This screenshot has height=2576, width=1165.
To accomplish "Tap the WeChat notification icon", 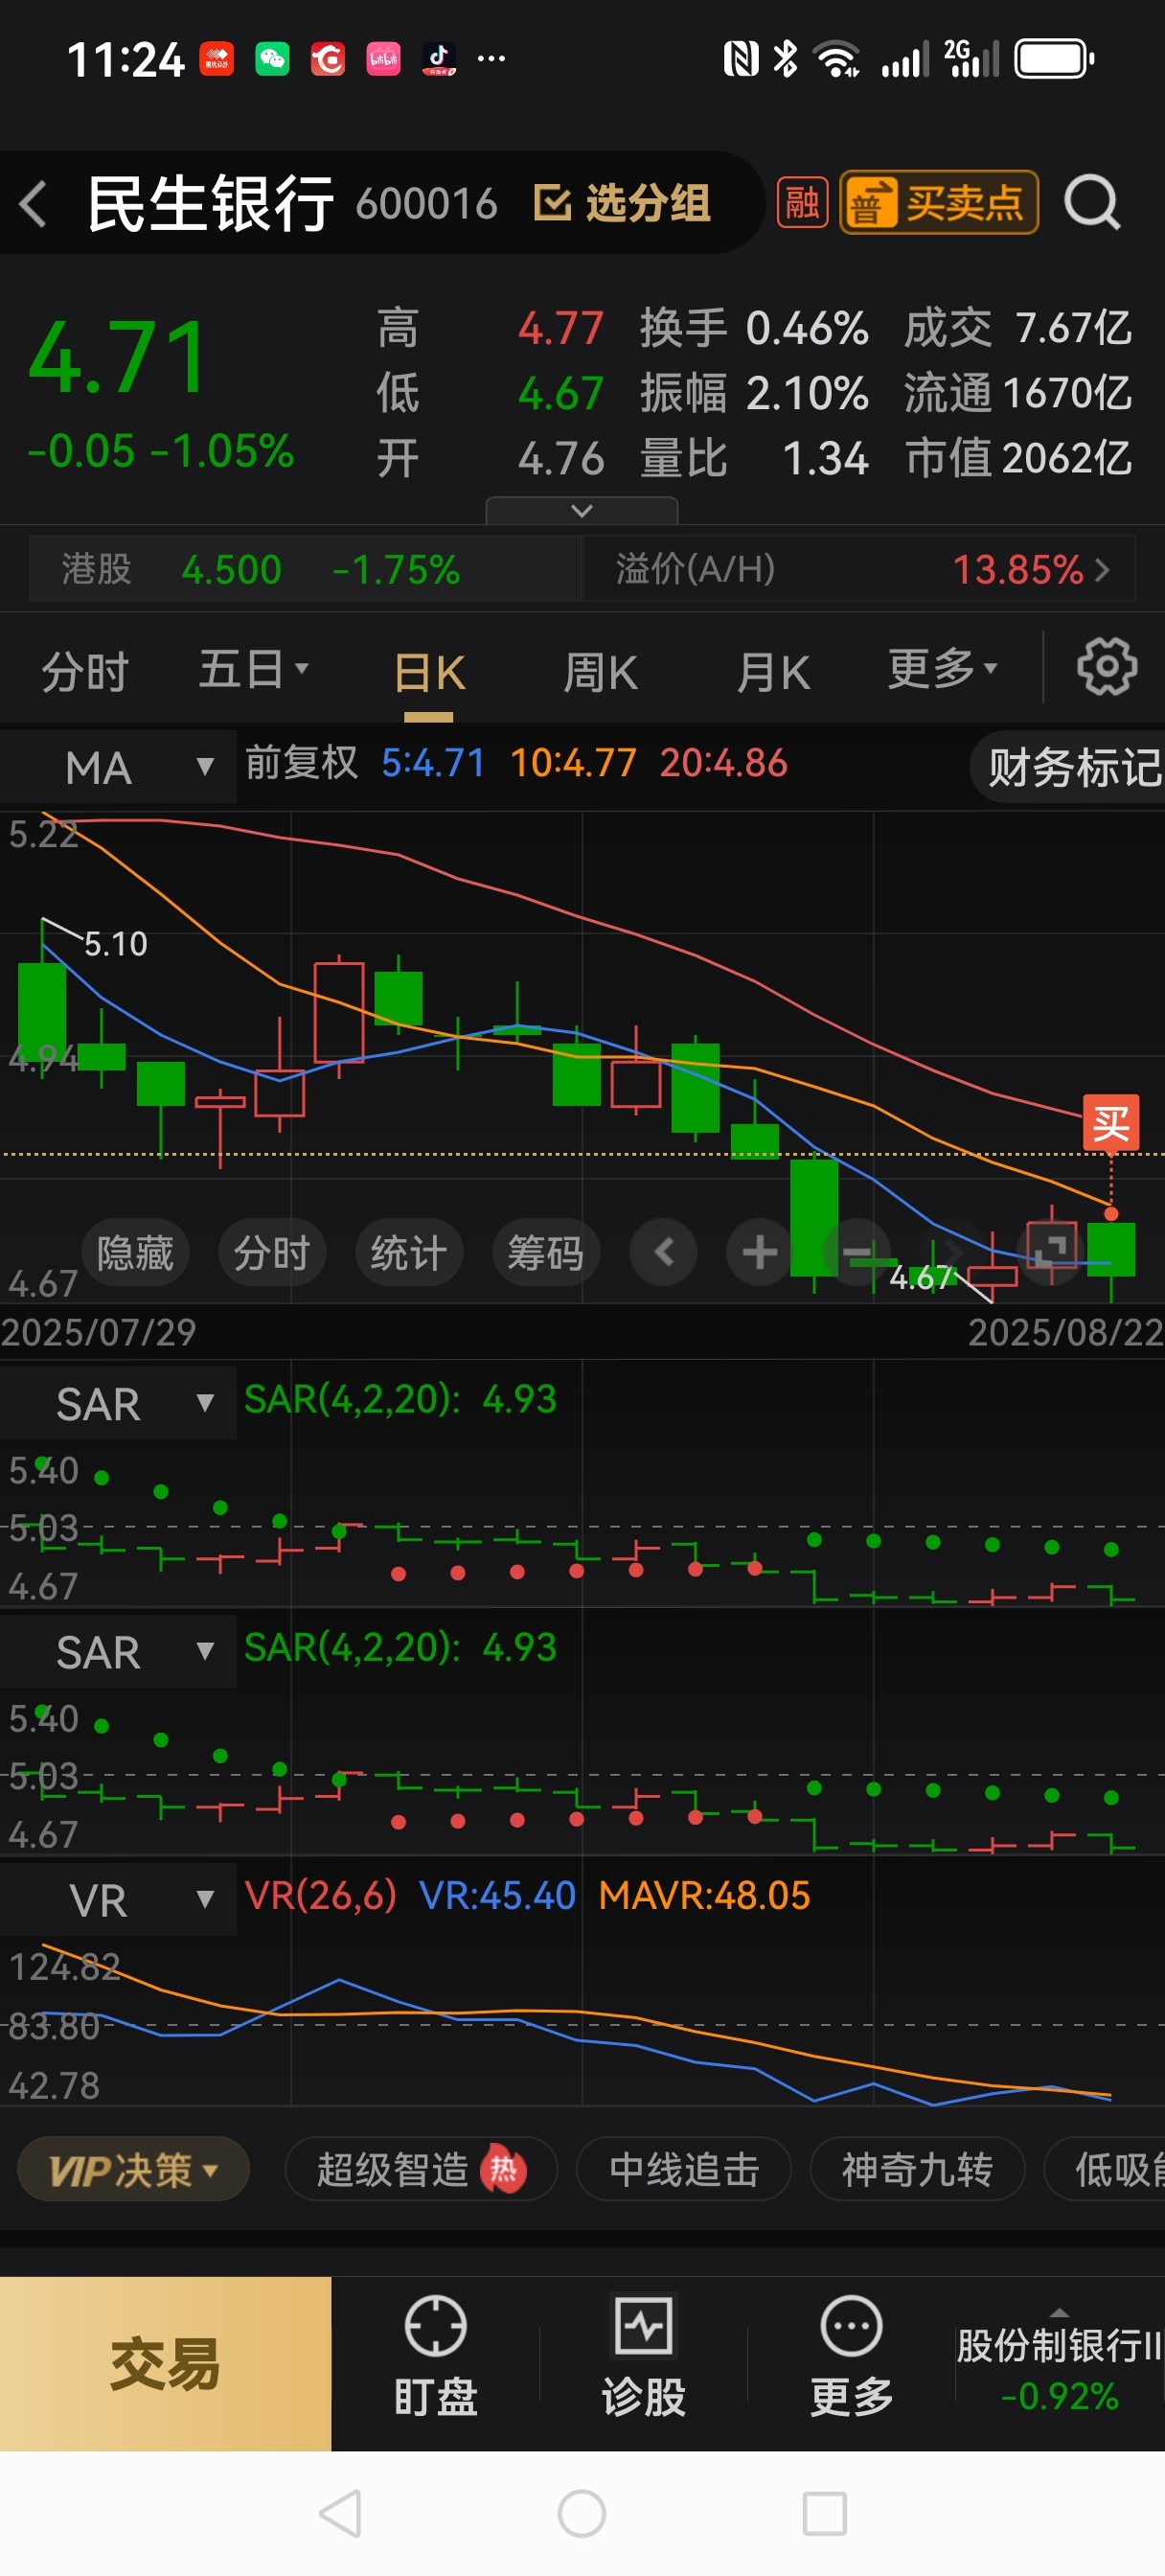I will point(272,59).
